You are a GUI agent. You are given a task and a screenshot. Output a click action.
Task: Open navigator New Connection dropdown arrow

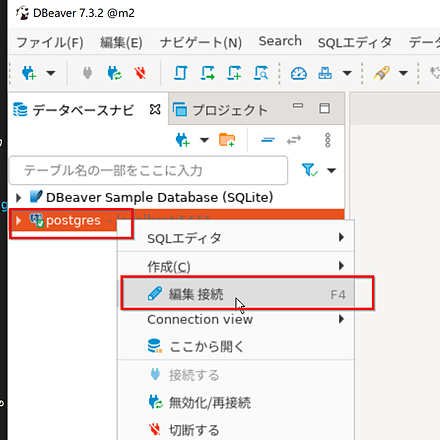coord(204,140)
